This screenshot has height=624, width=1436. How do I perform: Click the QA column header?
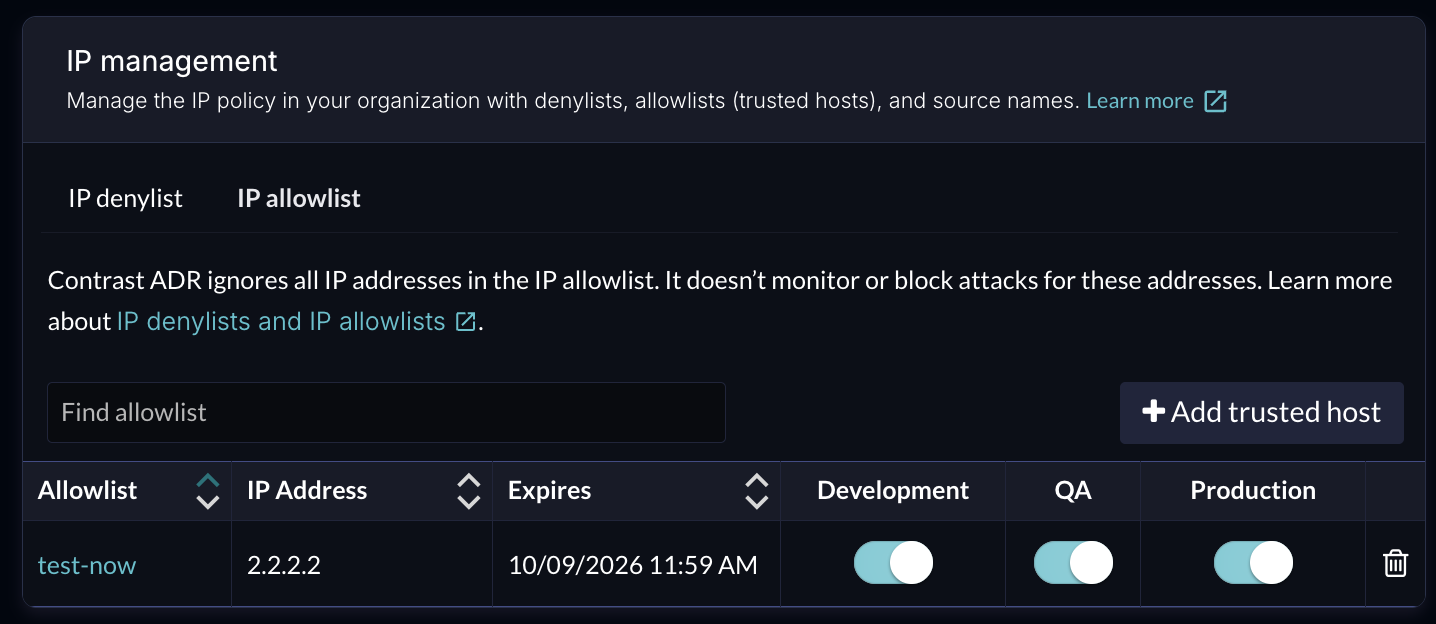pos(1073,491)
